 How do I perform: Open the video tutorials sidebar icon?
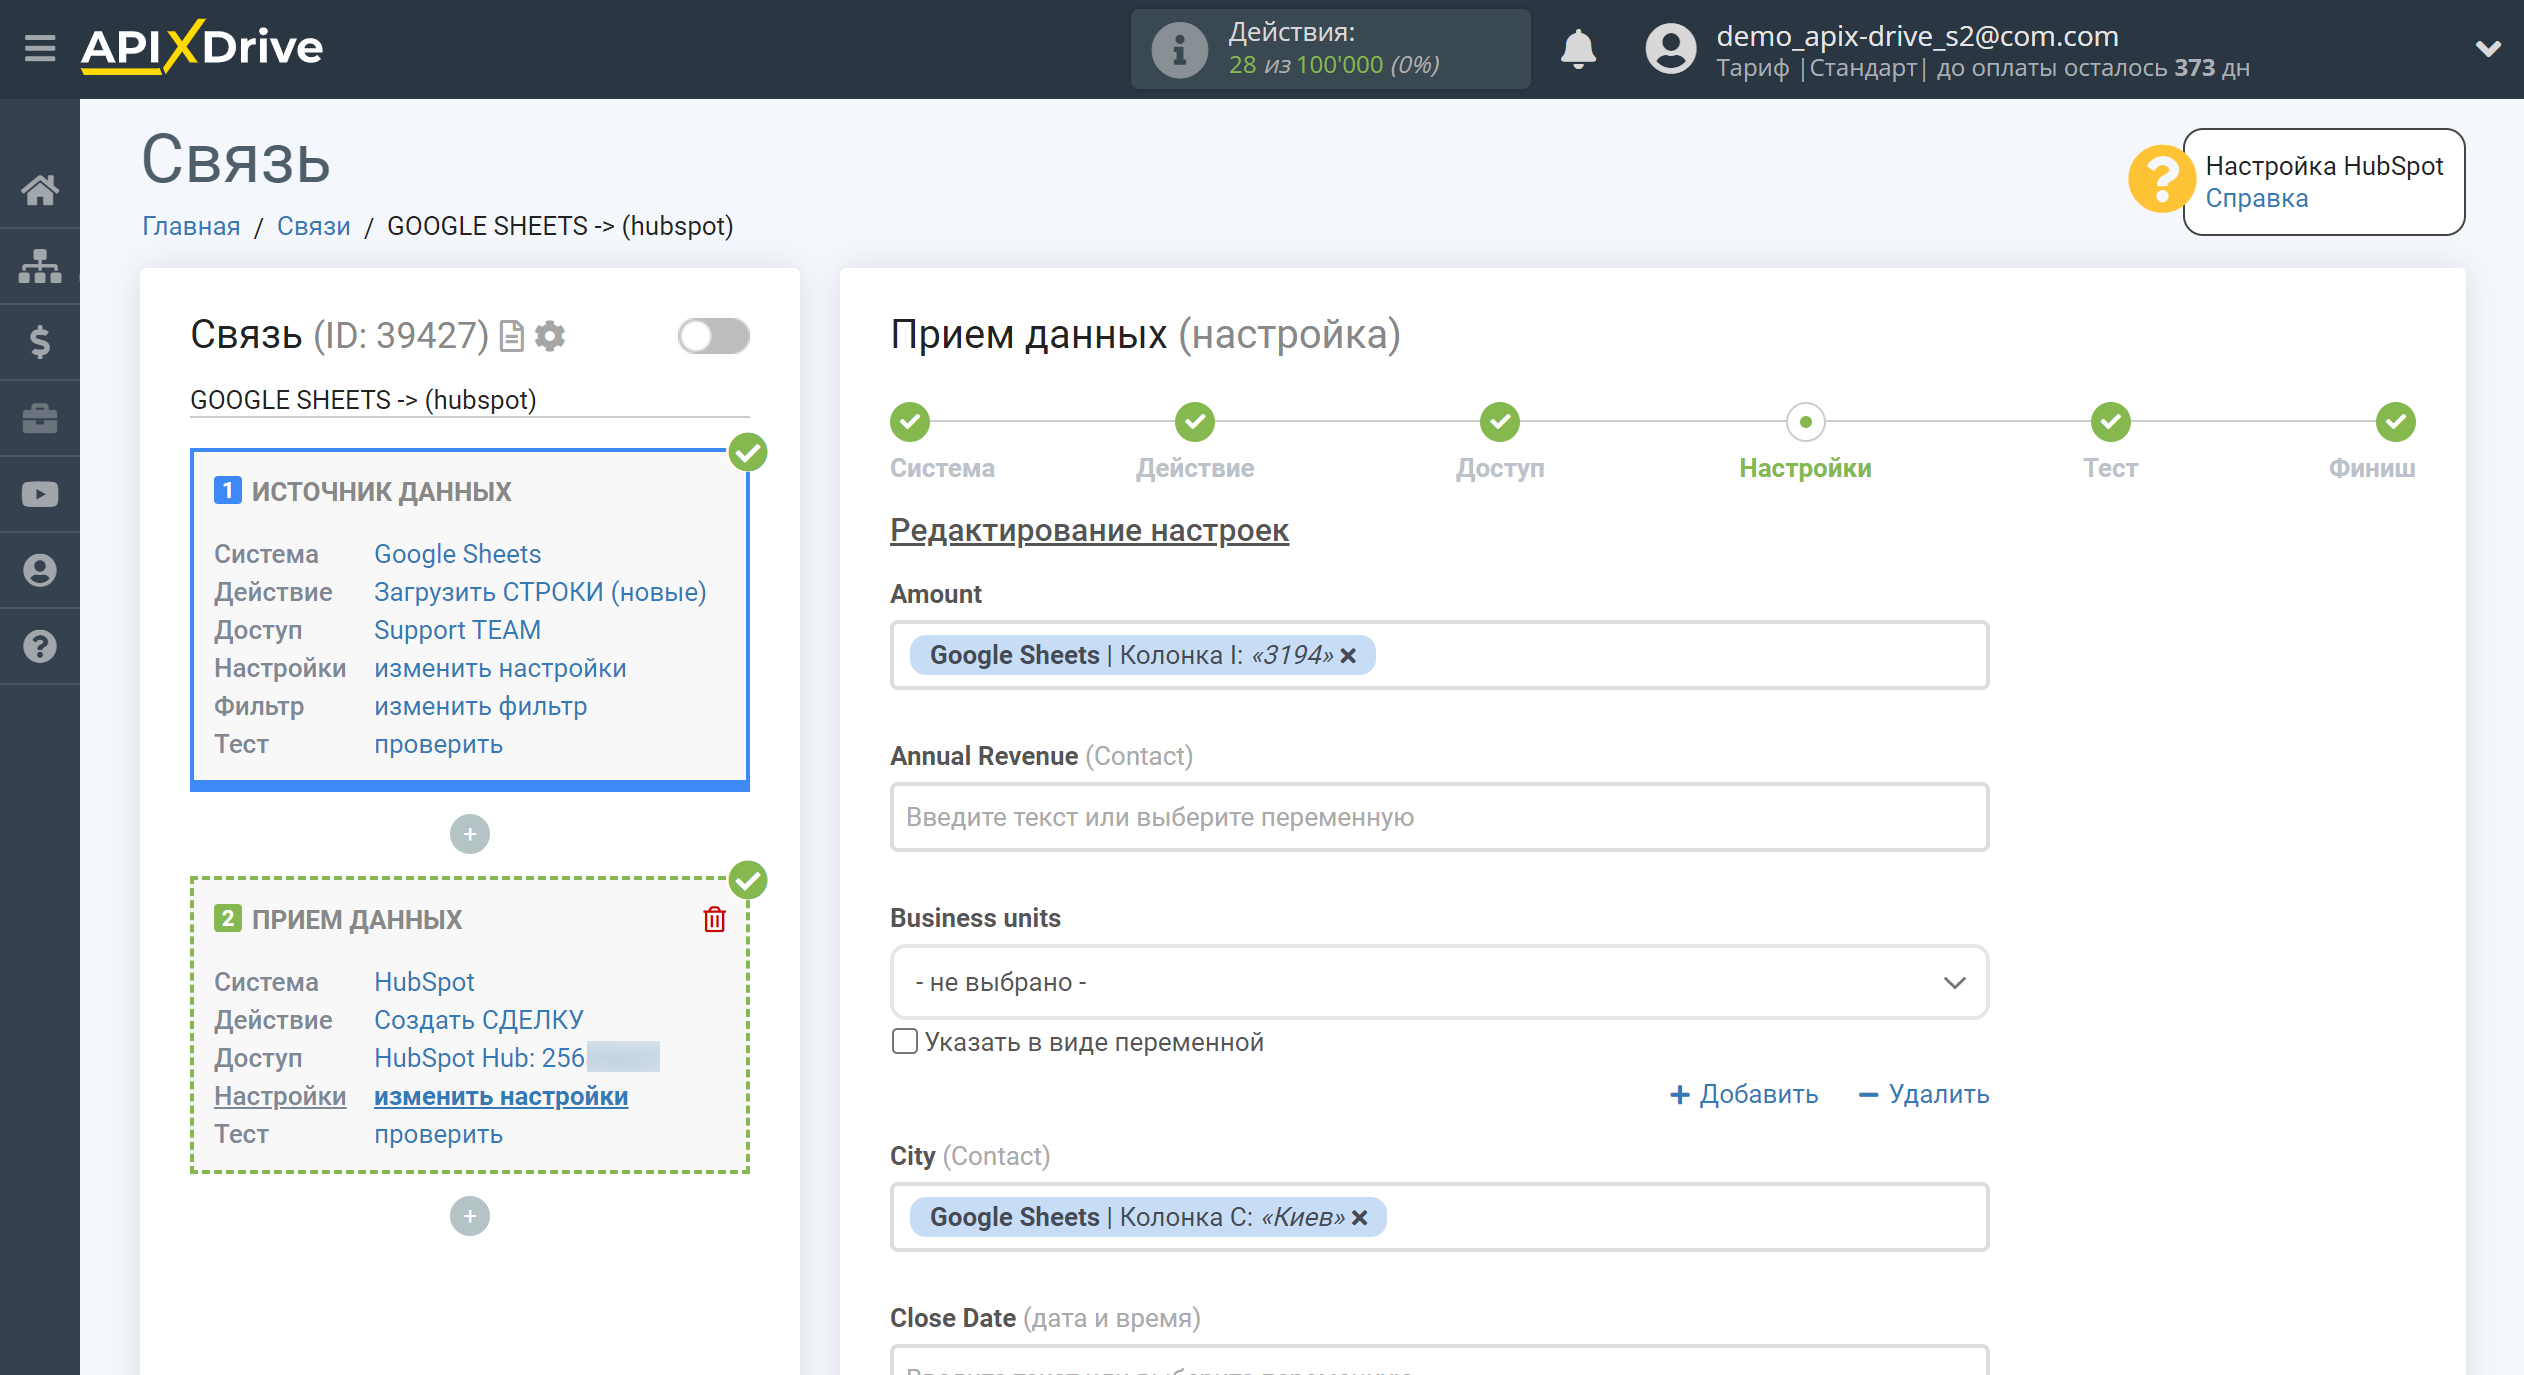pos(40,494)
